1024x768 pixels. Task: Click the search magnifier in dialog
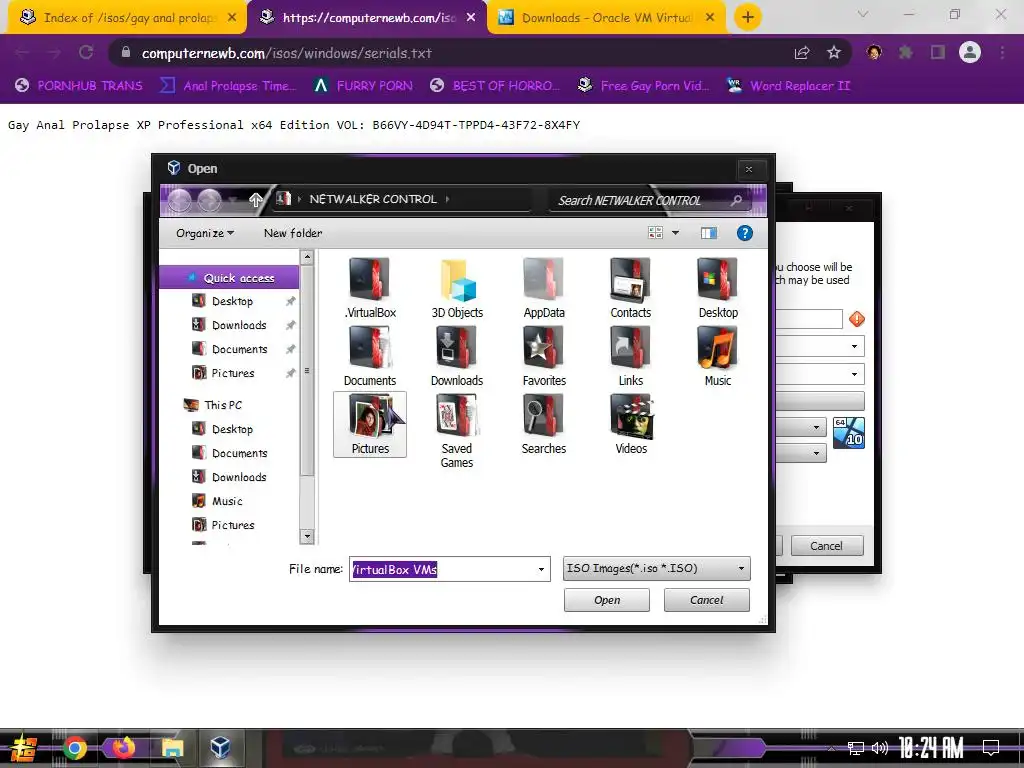click(x=736, y=200)
